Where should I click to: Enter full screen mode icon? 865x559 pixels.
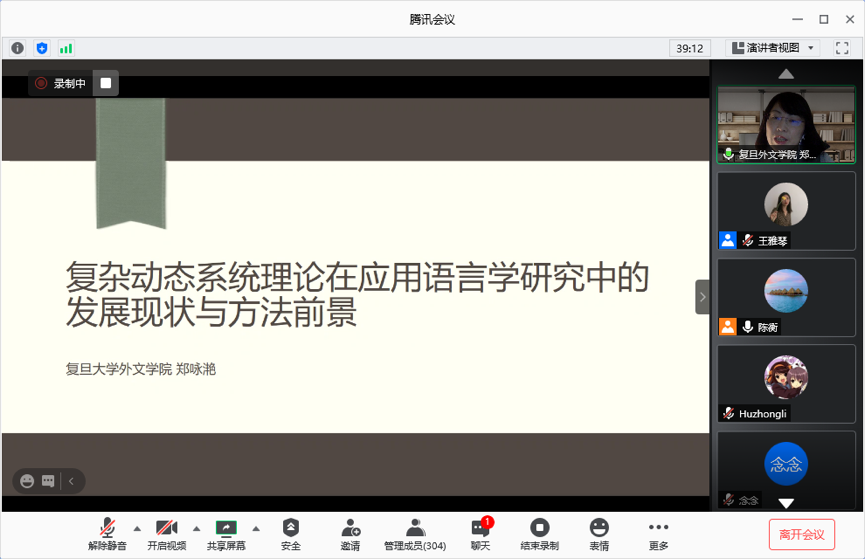(x=842, y=48)
